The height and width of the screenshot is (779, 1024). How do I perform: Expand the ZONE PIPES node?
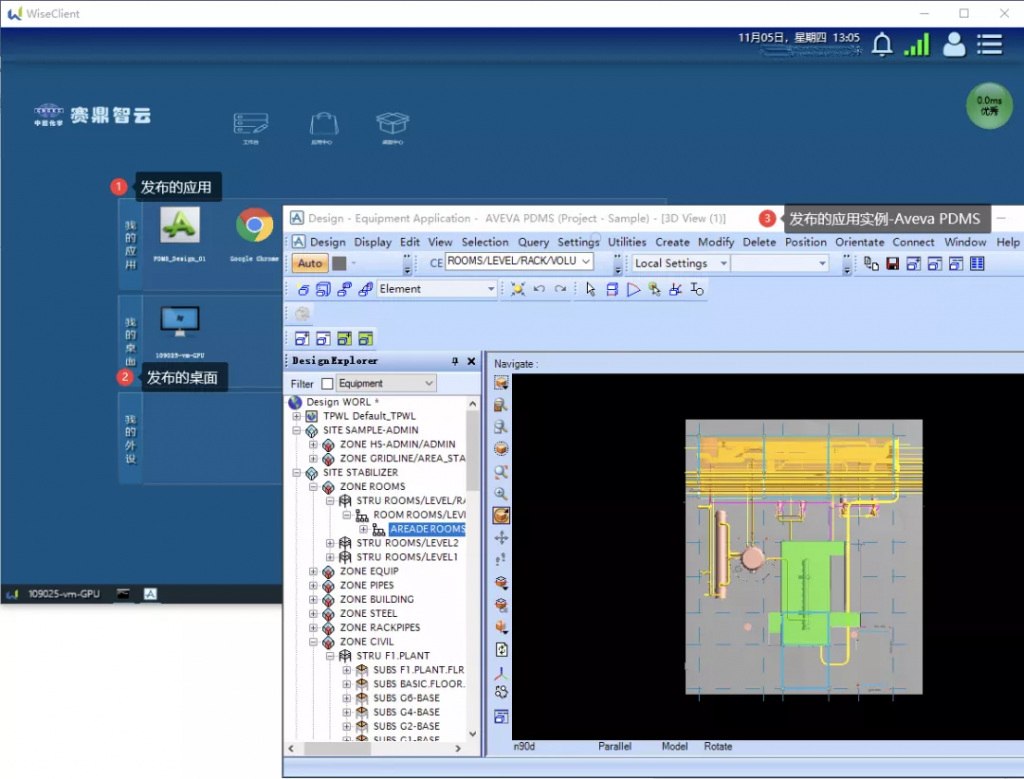[313, 586]
